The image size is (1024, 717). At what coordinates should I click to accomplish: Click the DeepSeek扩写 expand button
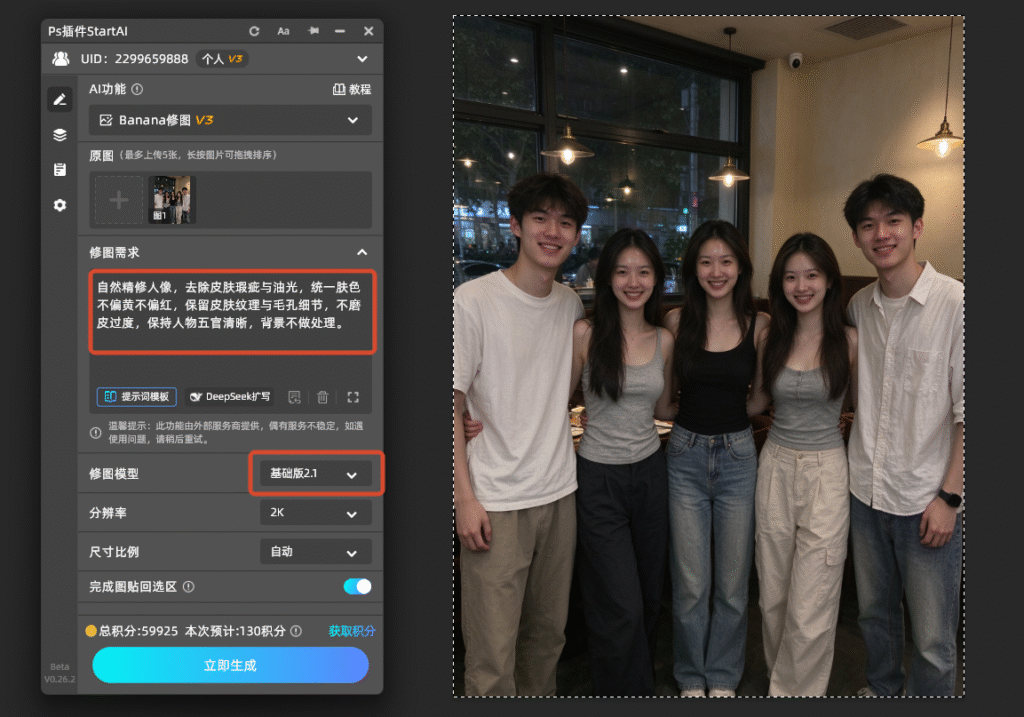[230, 397]
